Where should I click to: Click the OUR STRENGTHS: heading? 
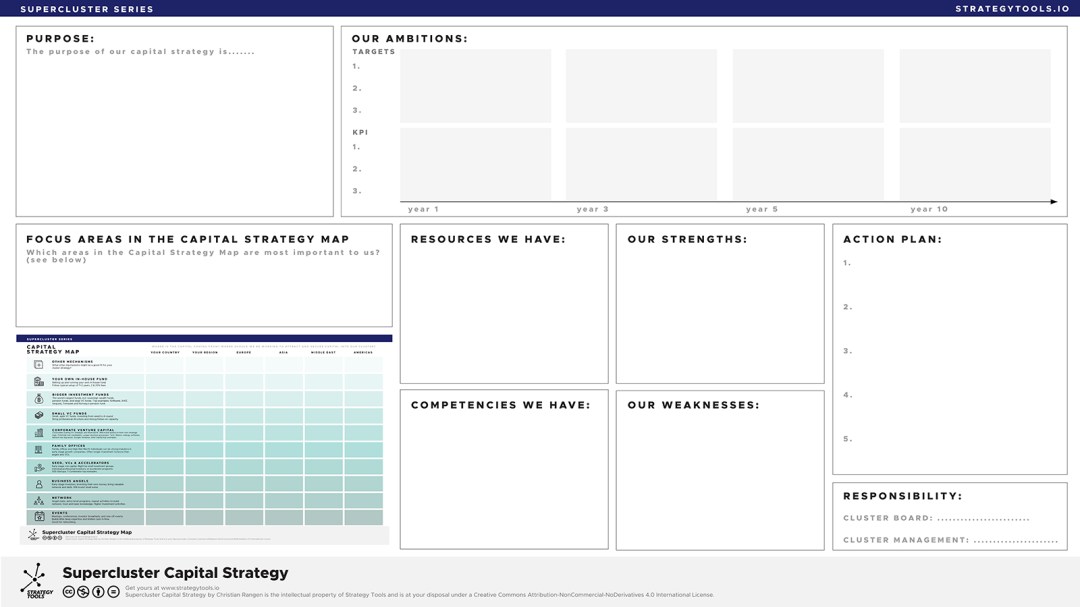click(687, 239)
